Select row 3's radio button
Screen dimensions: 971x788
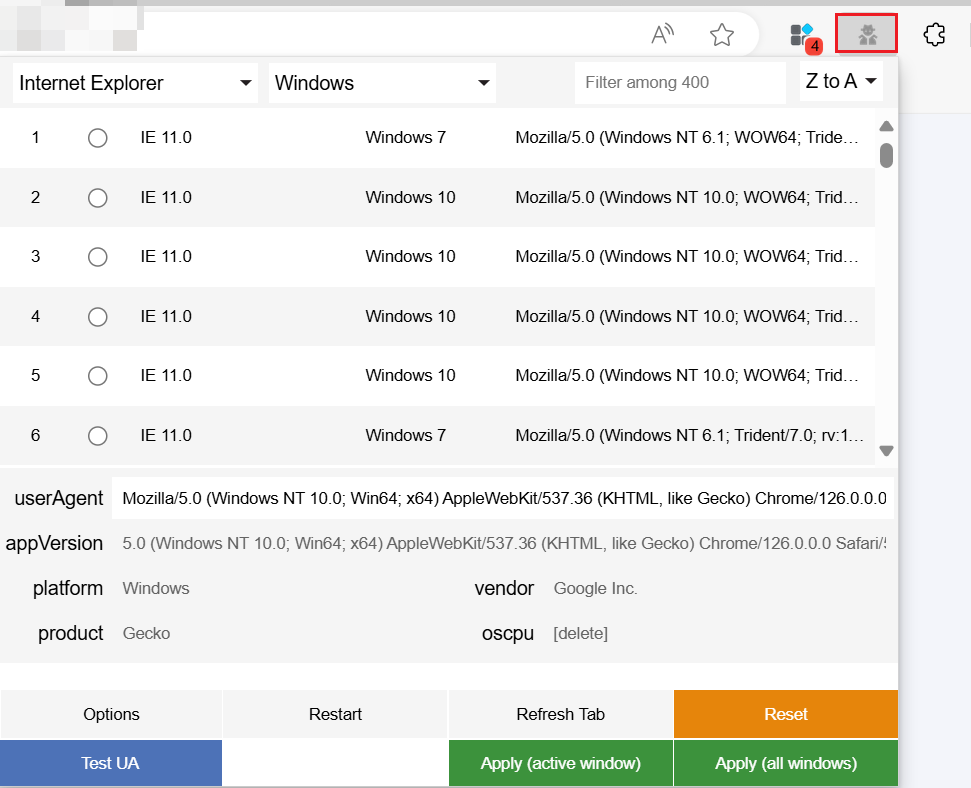click(97, 257)
